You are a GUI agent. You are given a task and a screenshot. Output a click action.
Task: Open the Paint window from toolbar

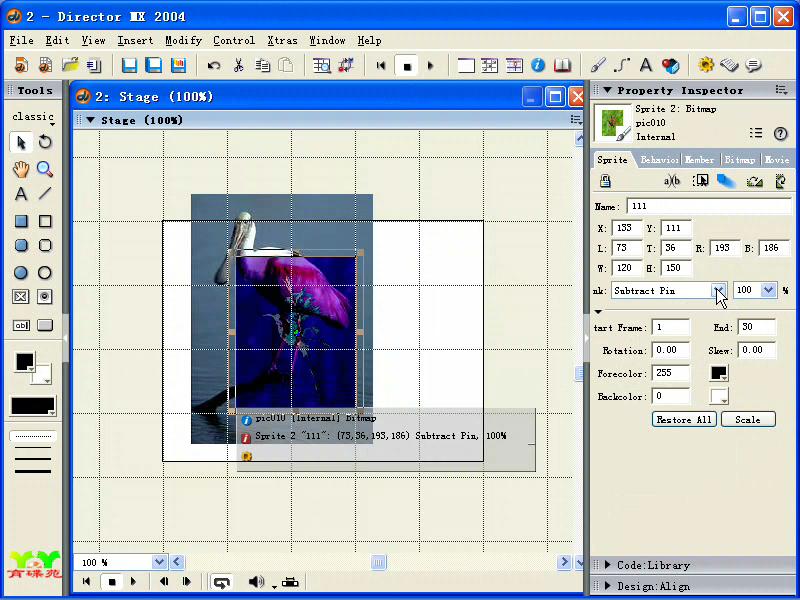coord(597,65)
